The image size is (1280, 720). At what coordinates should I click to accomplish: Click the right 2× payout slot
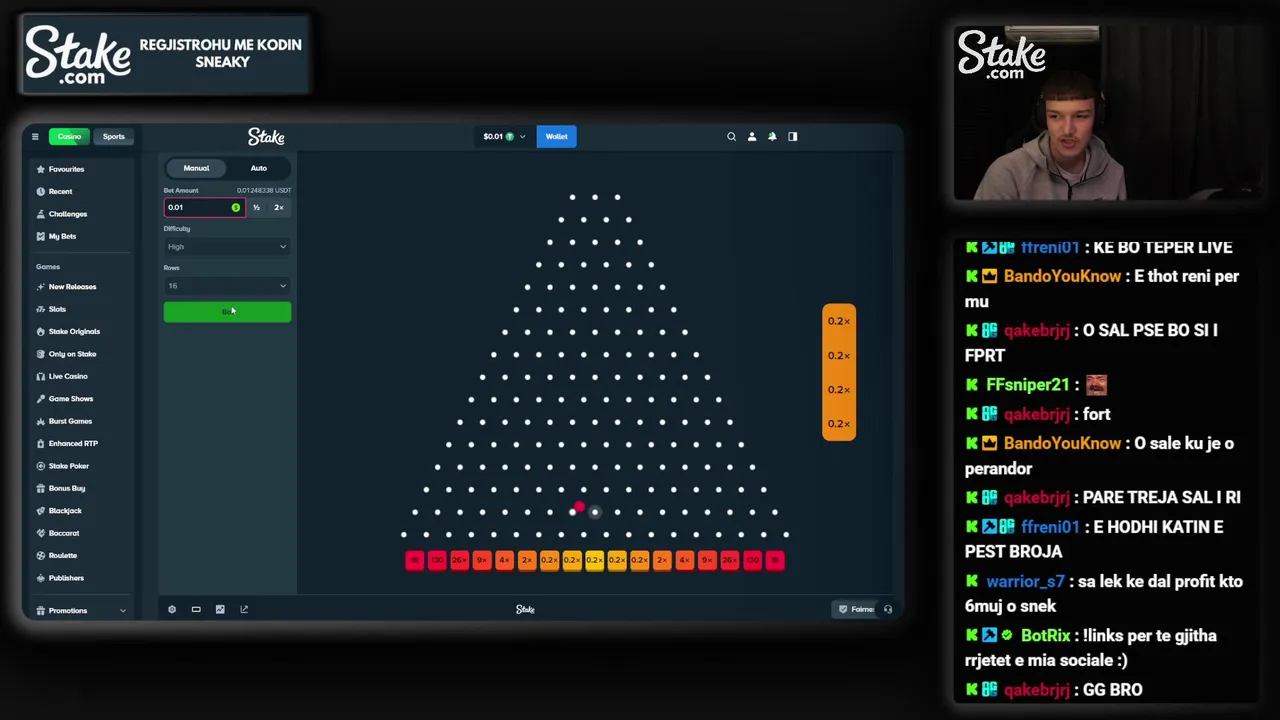point(662,560)
